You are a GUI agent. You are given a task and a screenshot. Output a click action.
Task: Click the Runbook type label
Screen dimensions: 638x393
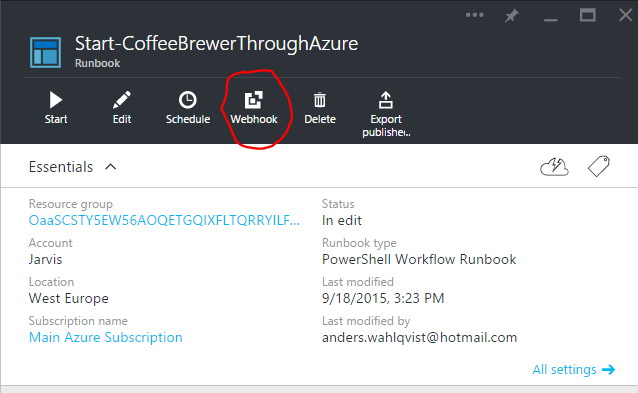[x=359, y=243]
